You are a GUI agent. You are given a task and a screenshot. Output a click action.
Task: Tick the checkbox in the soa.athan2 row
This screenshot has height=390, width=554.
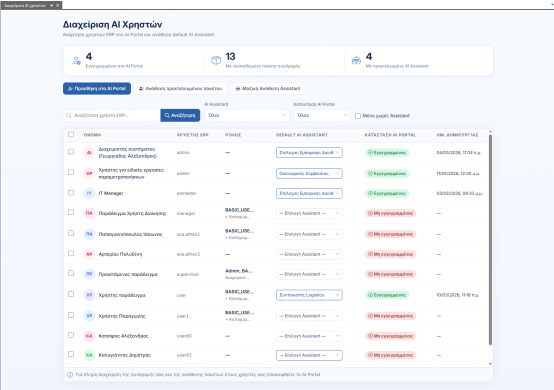(x=71, y=253)
